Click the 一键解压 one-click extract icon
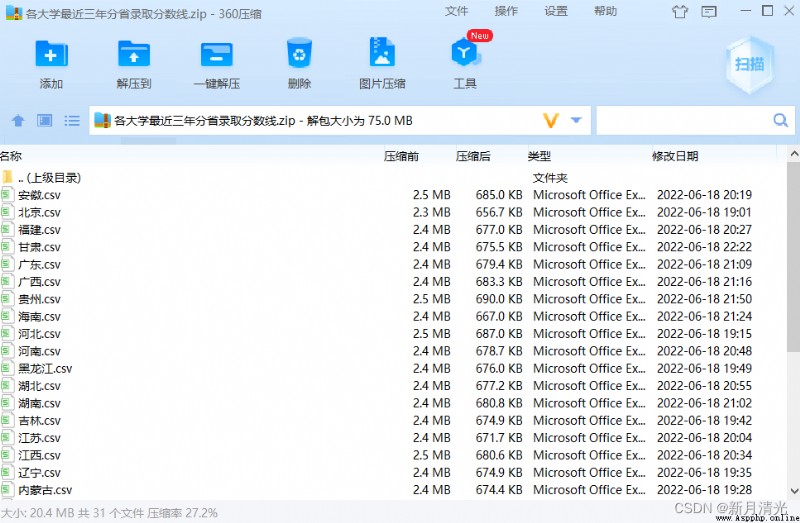 click(217, 54)
